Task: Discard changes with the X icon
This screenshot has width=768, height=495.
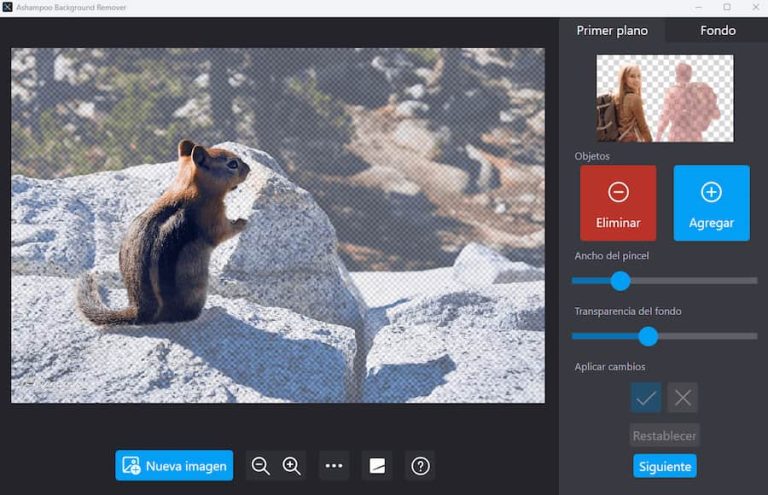Action: pyautogui.click(x=683, y=397)
